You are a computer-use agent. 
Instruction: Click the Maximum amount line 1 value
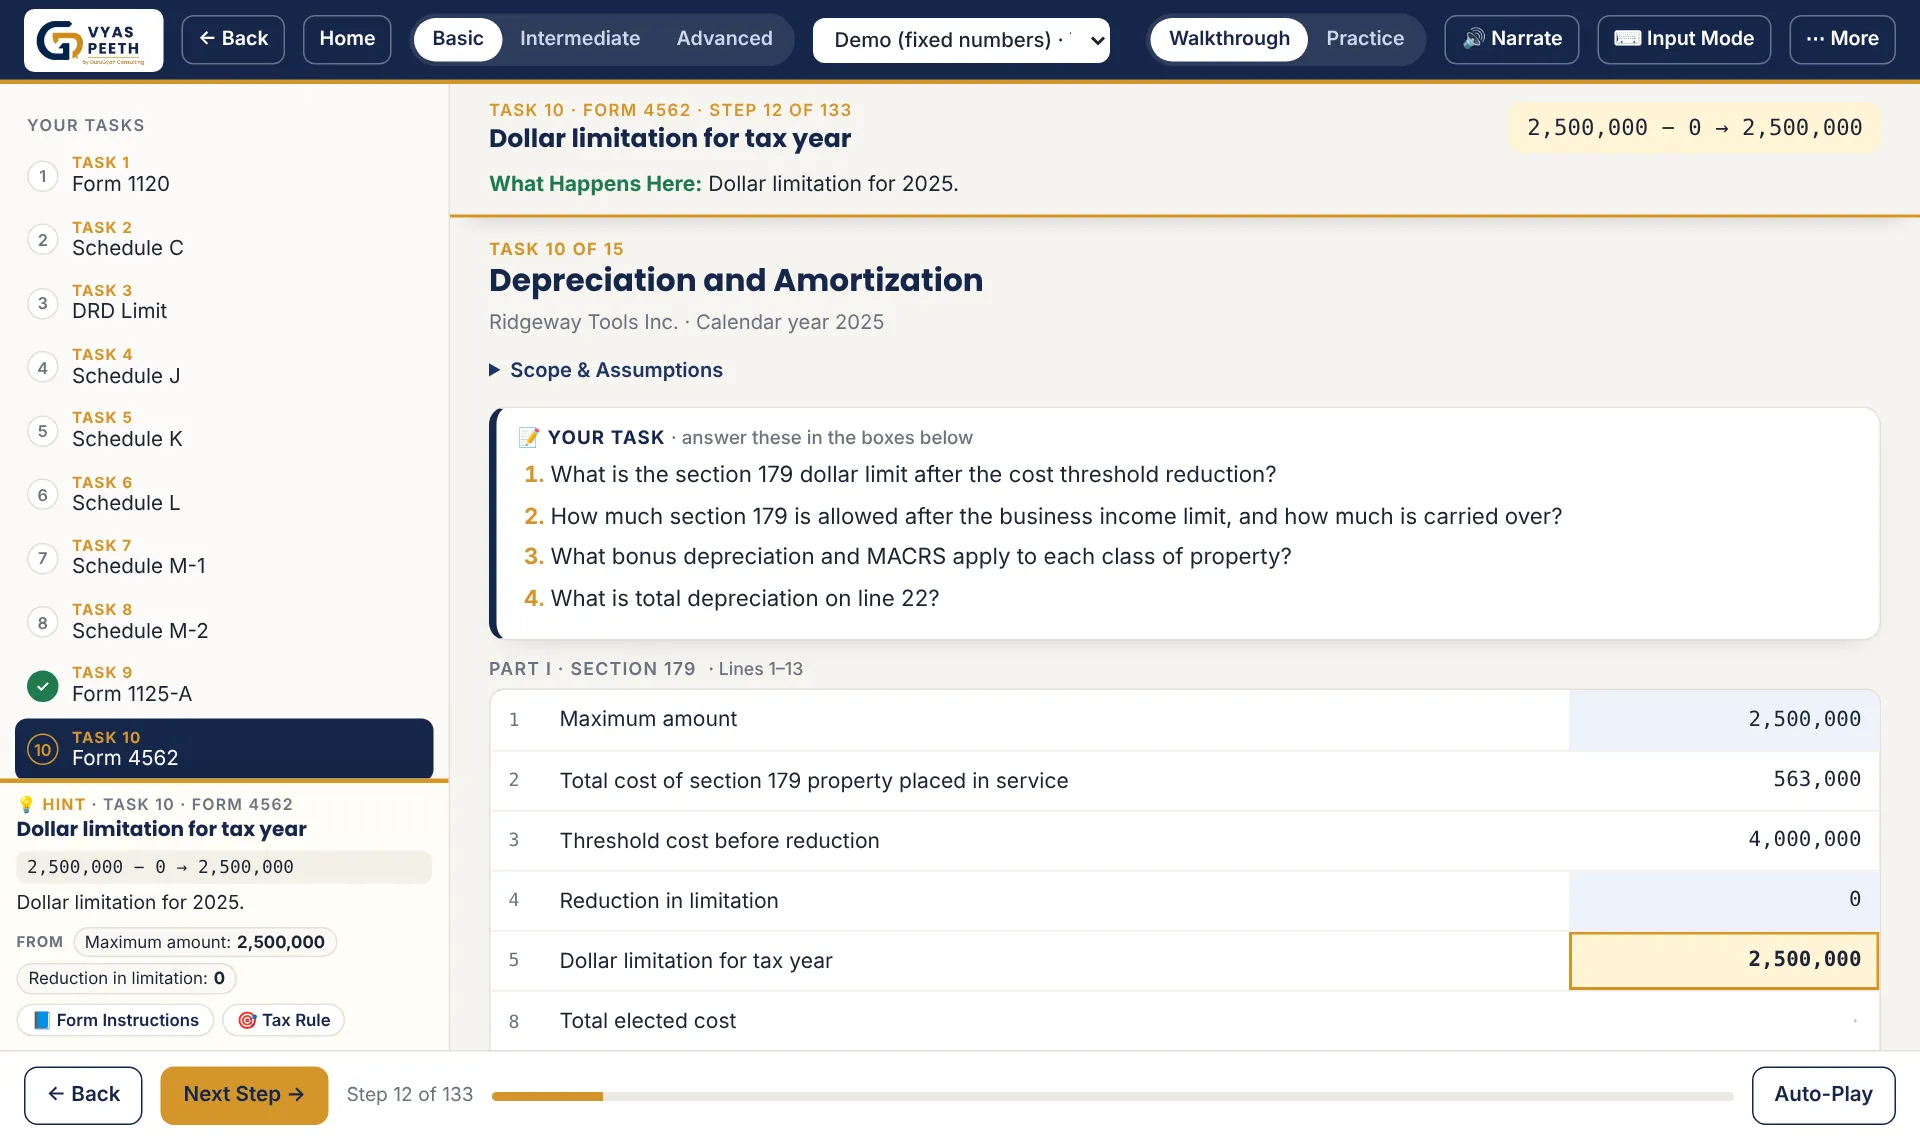click(1724, 720)
